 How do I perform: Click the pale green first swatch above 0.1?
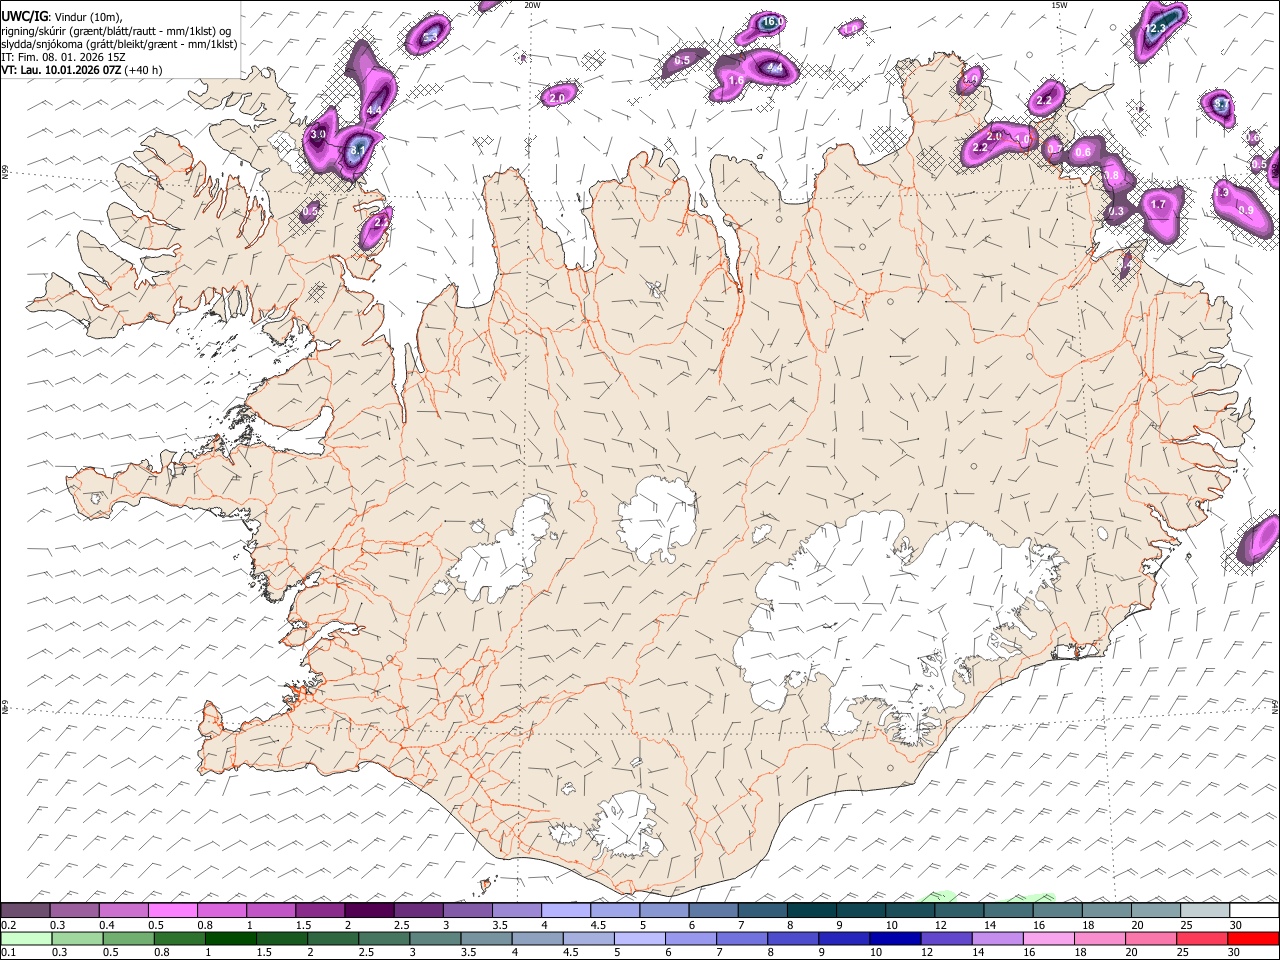[26, 938]
